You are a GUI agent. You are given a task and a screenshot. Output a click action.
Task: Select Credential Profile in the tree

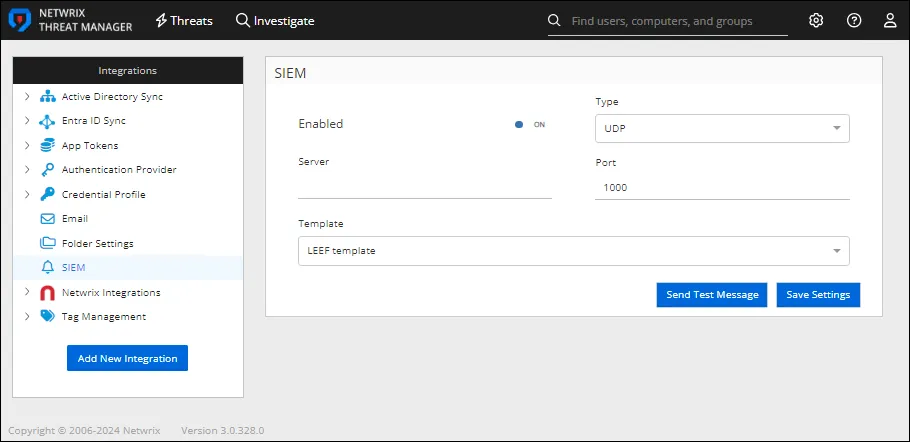103,194
